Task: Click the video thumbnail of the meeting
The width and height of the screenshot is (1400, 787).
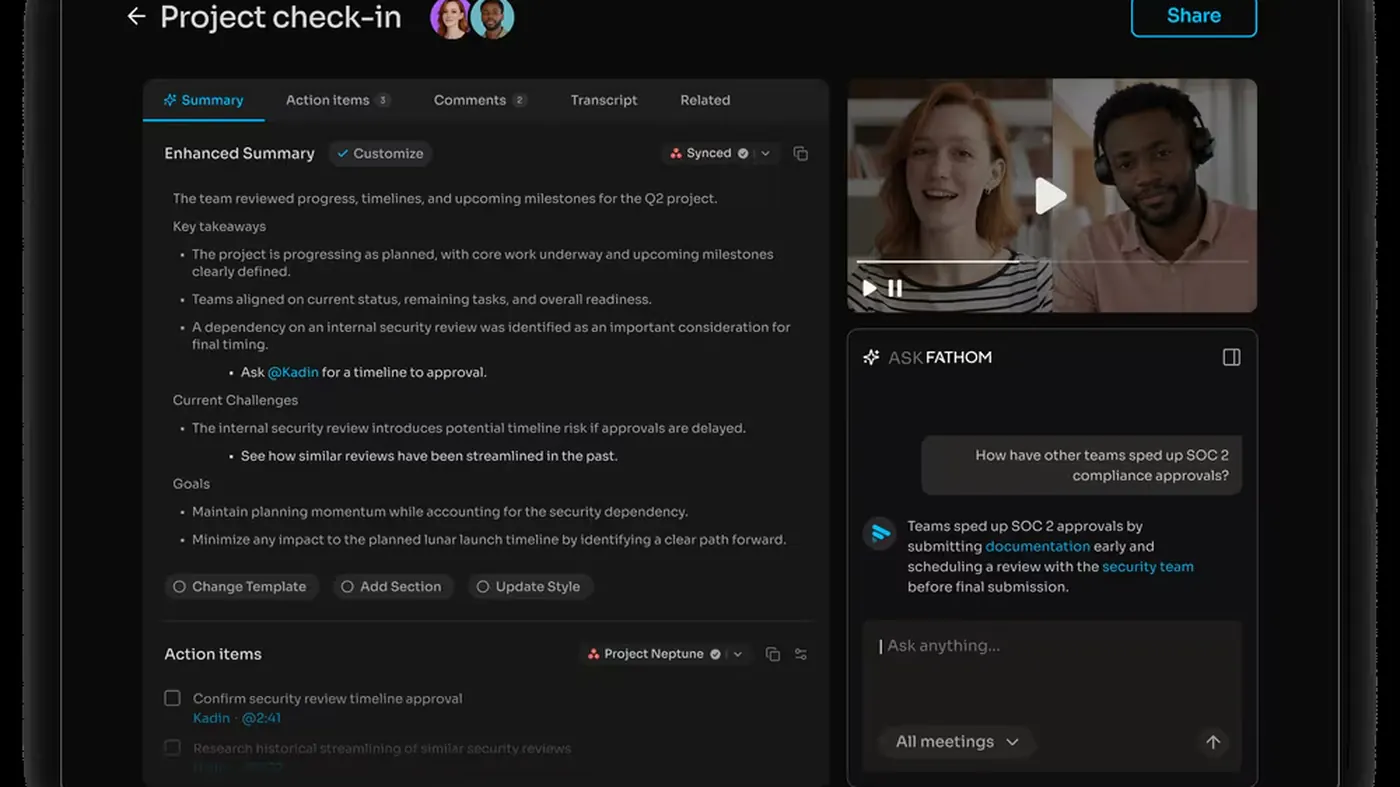Action: (1052, 196)
